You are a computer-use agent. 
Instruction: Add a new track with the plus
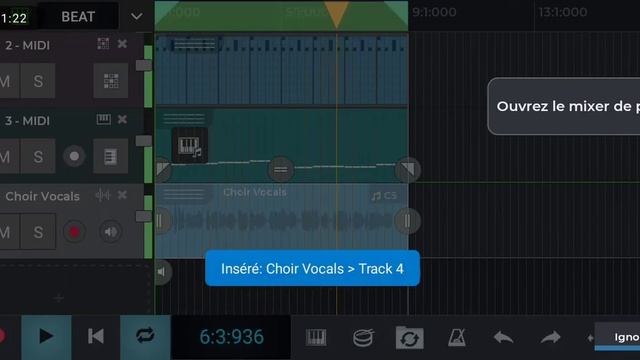point(59,298)
